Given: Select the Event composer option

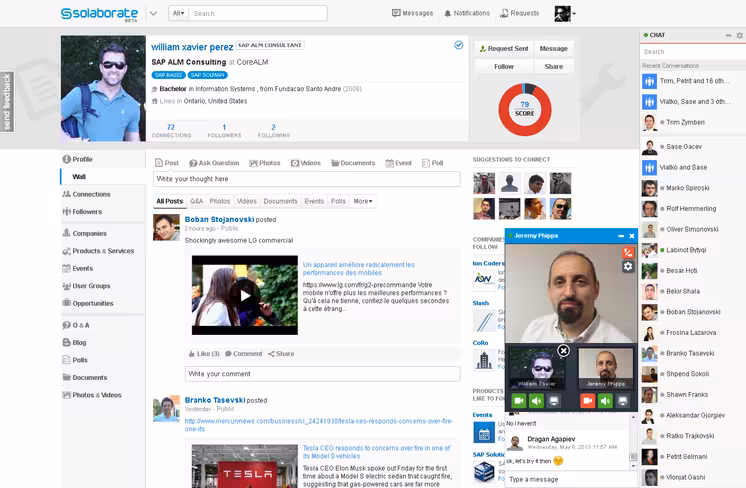Looking at the screenshot, I should click(399, 163).
